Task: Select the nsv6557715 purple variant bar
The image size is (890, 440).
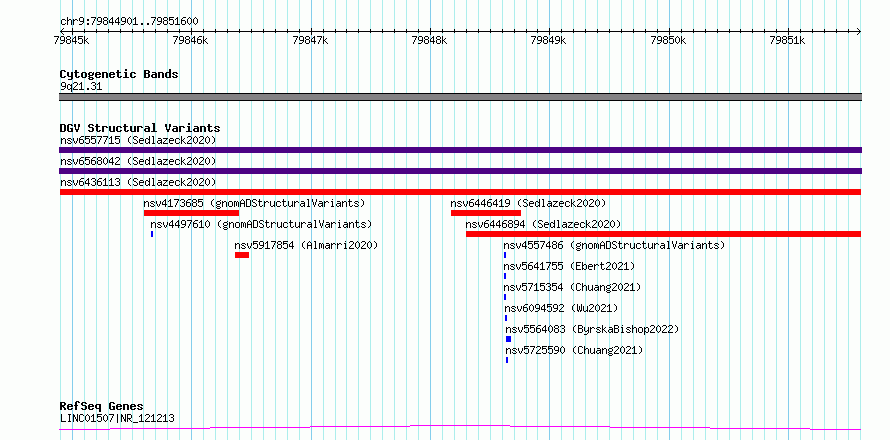Action: [x=460, y=150]
